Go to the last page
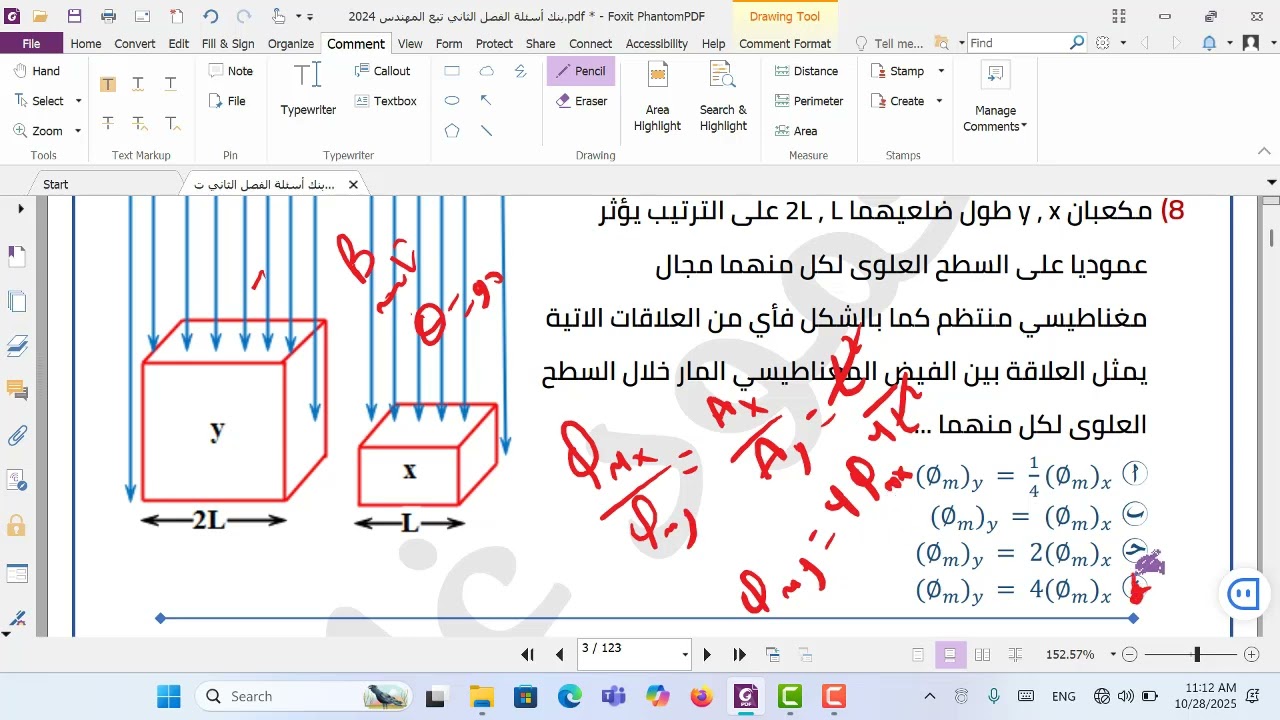Viewport: 1280px width, 720px height. [x=740, y=655]
